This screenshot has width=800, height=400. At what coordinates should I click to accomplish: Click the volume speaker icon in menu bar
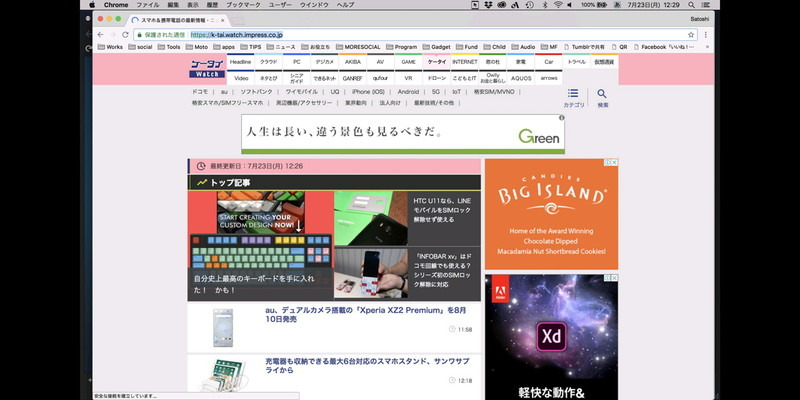[570, 5]
